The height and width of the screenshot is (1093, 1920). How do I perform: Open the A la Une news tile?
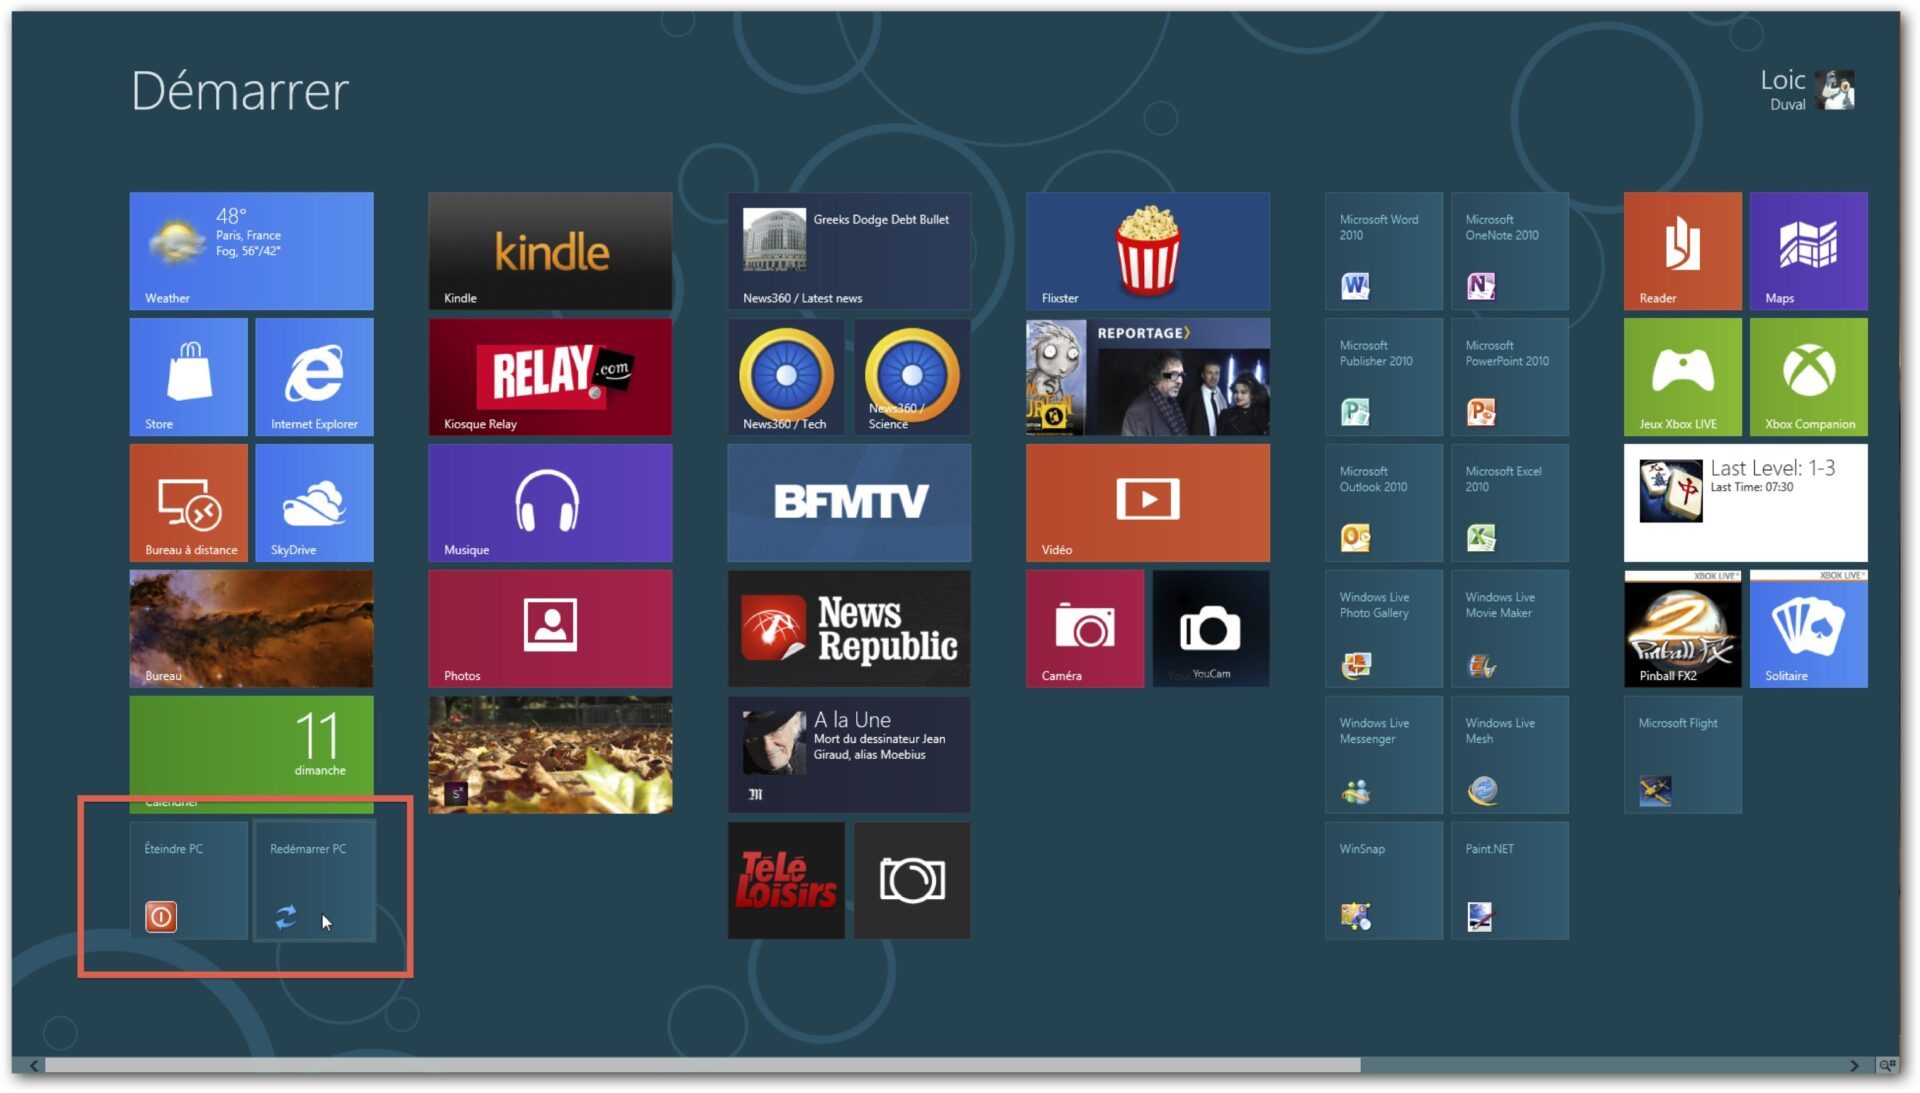point(849,755)
